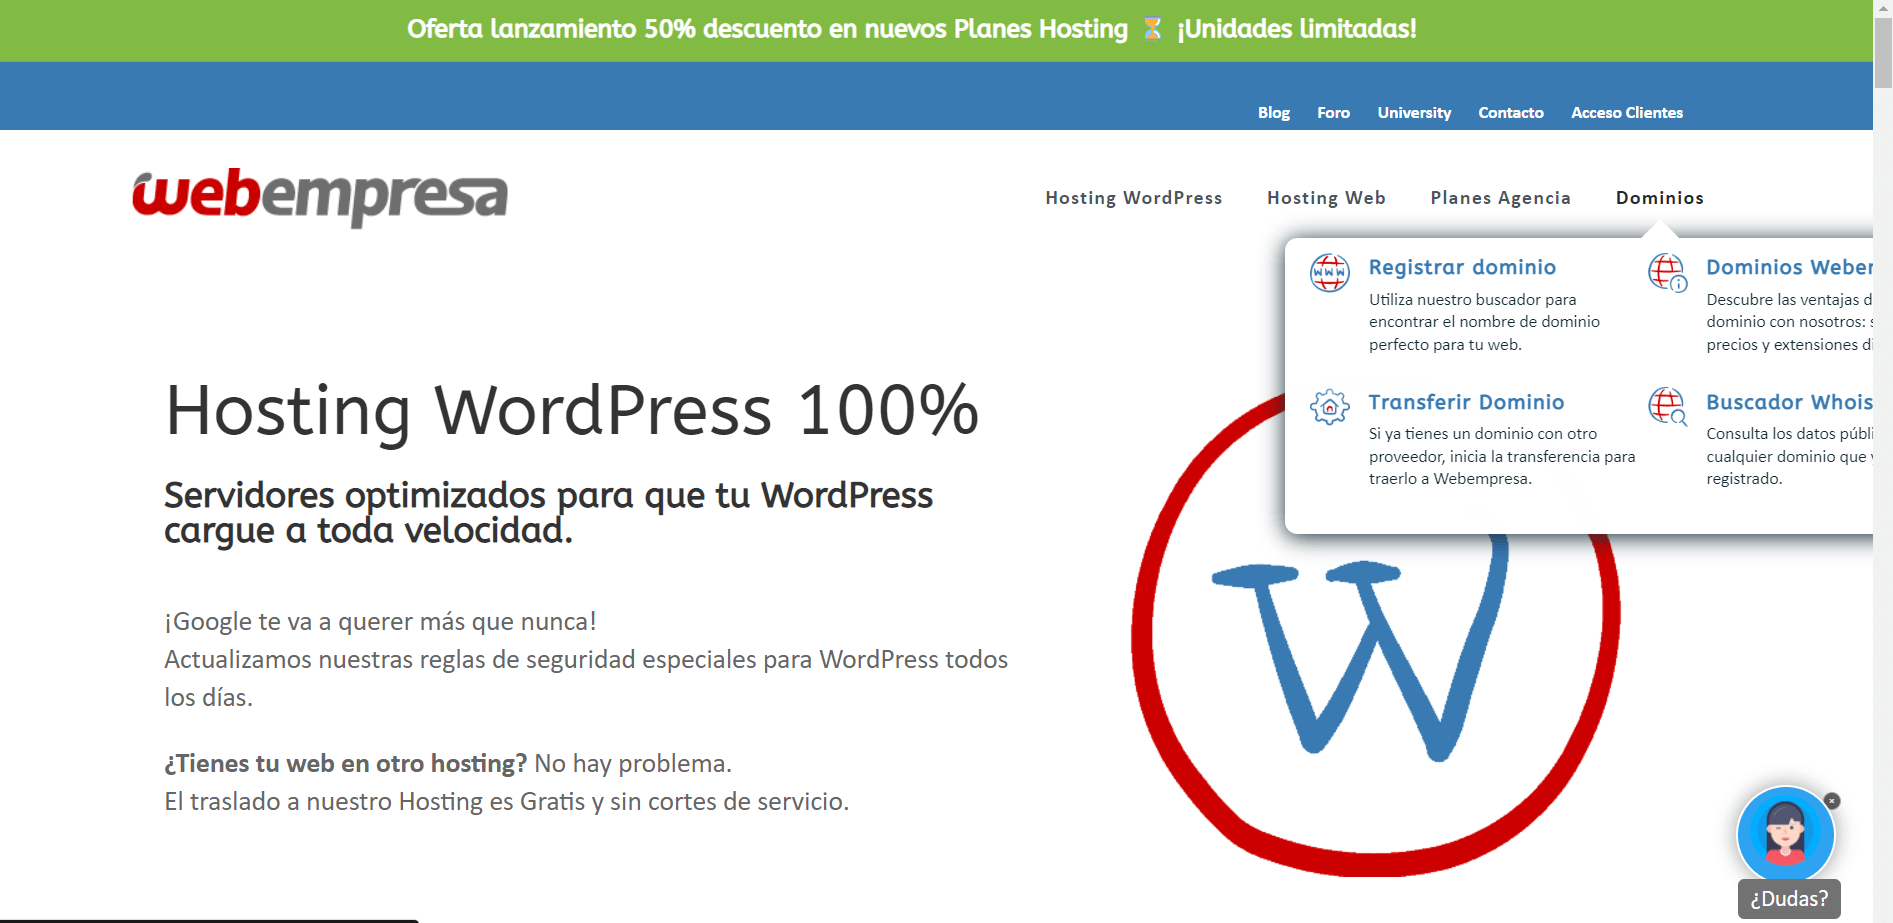Click the ¿Dudas? label button

pos(1789,899)
